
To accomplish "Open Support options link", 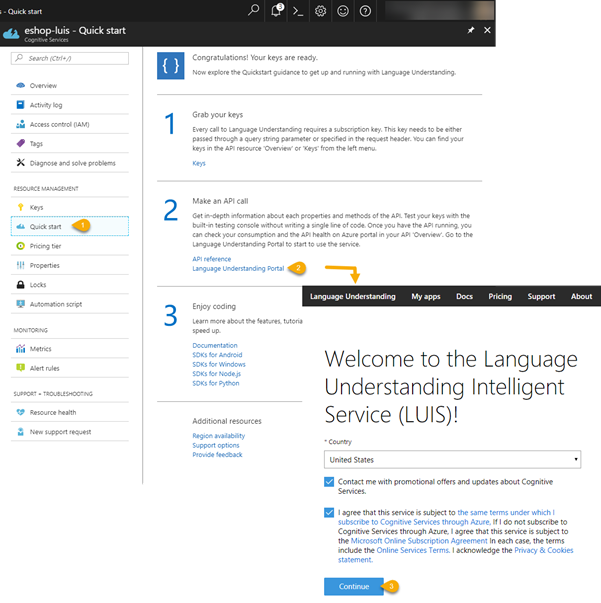I will tap(216, 445).
